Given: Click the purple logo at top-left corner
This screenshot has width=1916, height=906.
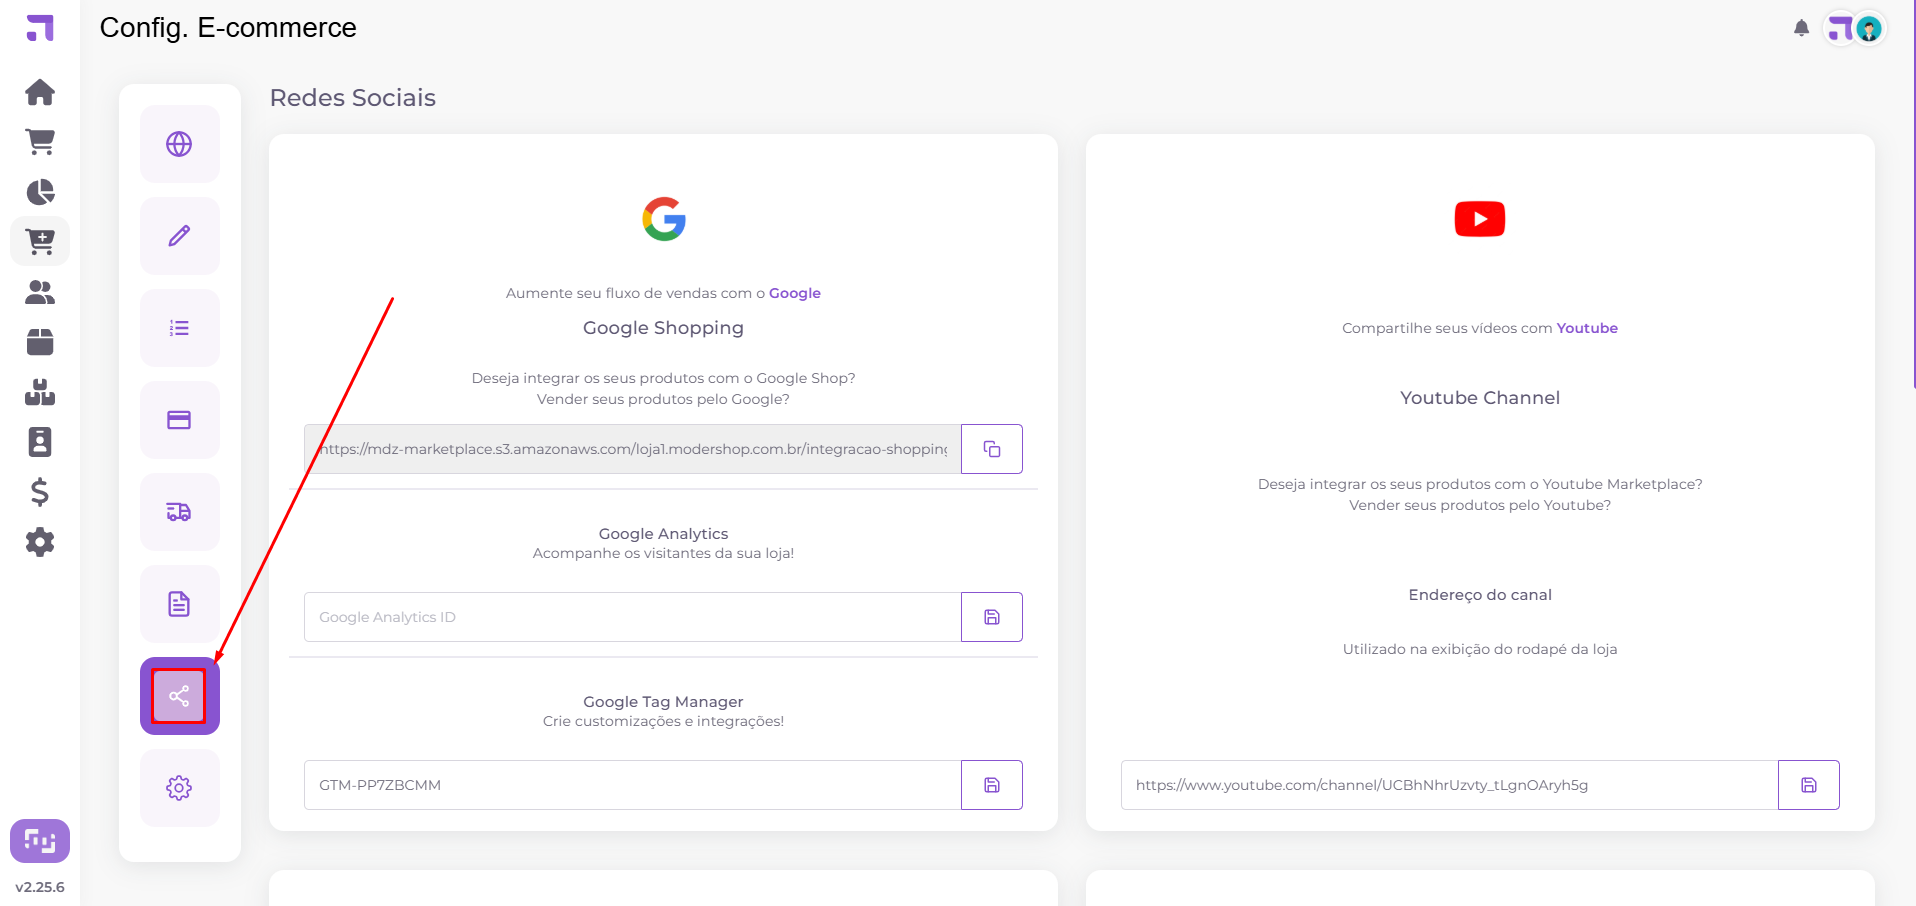Looking at the screenshot, I should 40,28.
